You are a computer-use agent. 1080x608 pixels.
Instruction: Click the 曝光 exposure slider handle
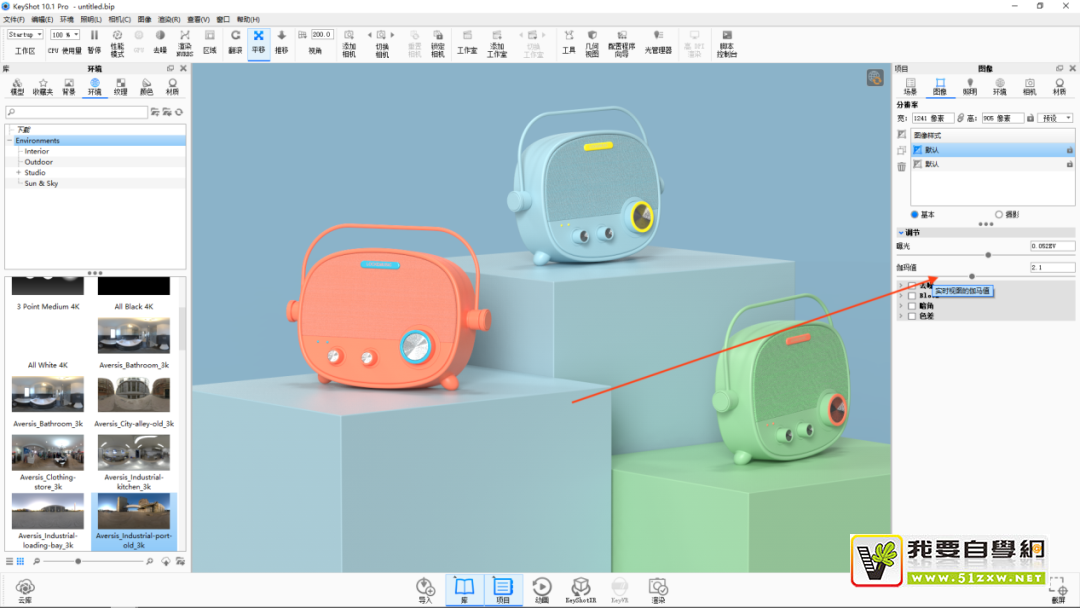pyautogui.click(x=988, y=255)
